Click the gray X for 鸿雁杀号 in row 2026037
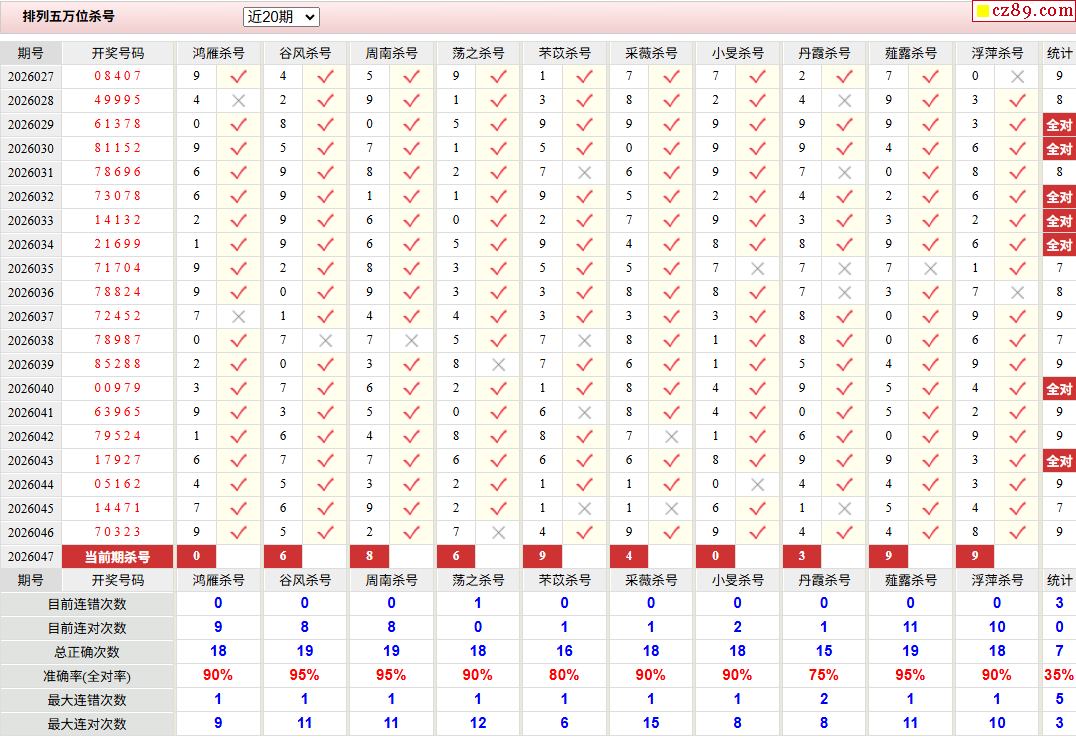Screen dimensions: 1076x738 point(238,317)
